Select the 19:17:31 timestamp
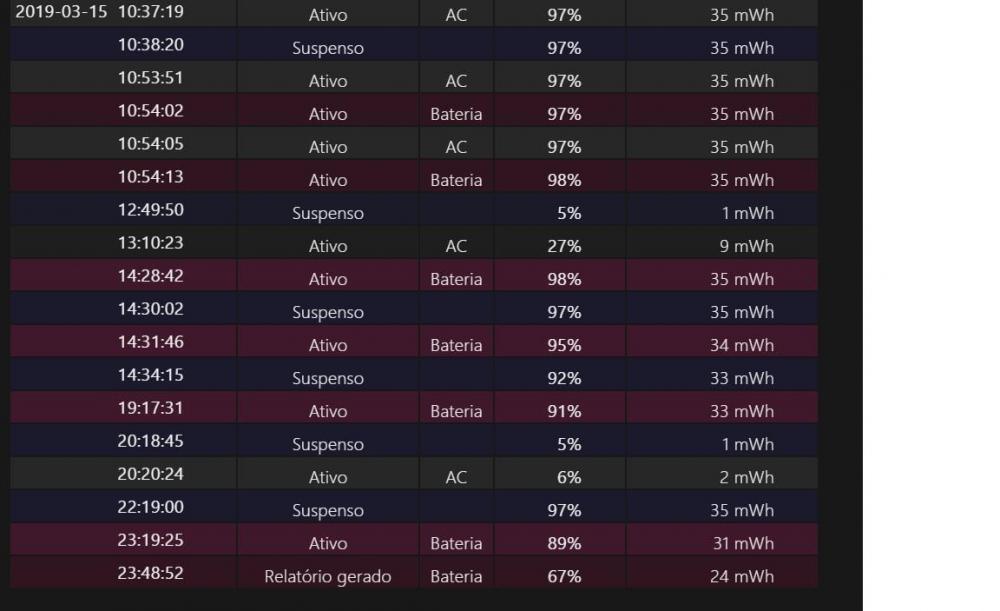Image resolution: width=1000 pixels, height=611 pixels. (150, 409)
